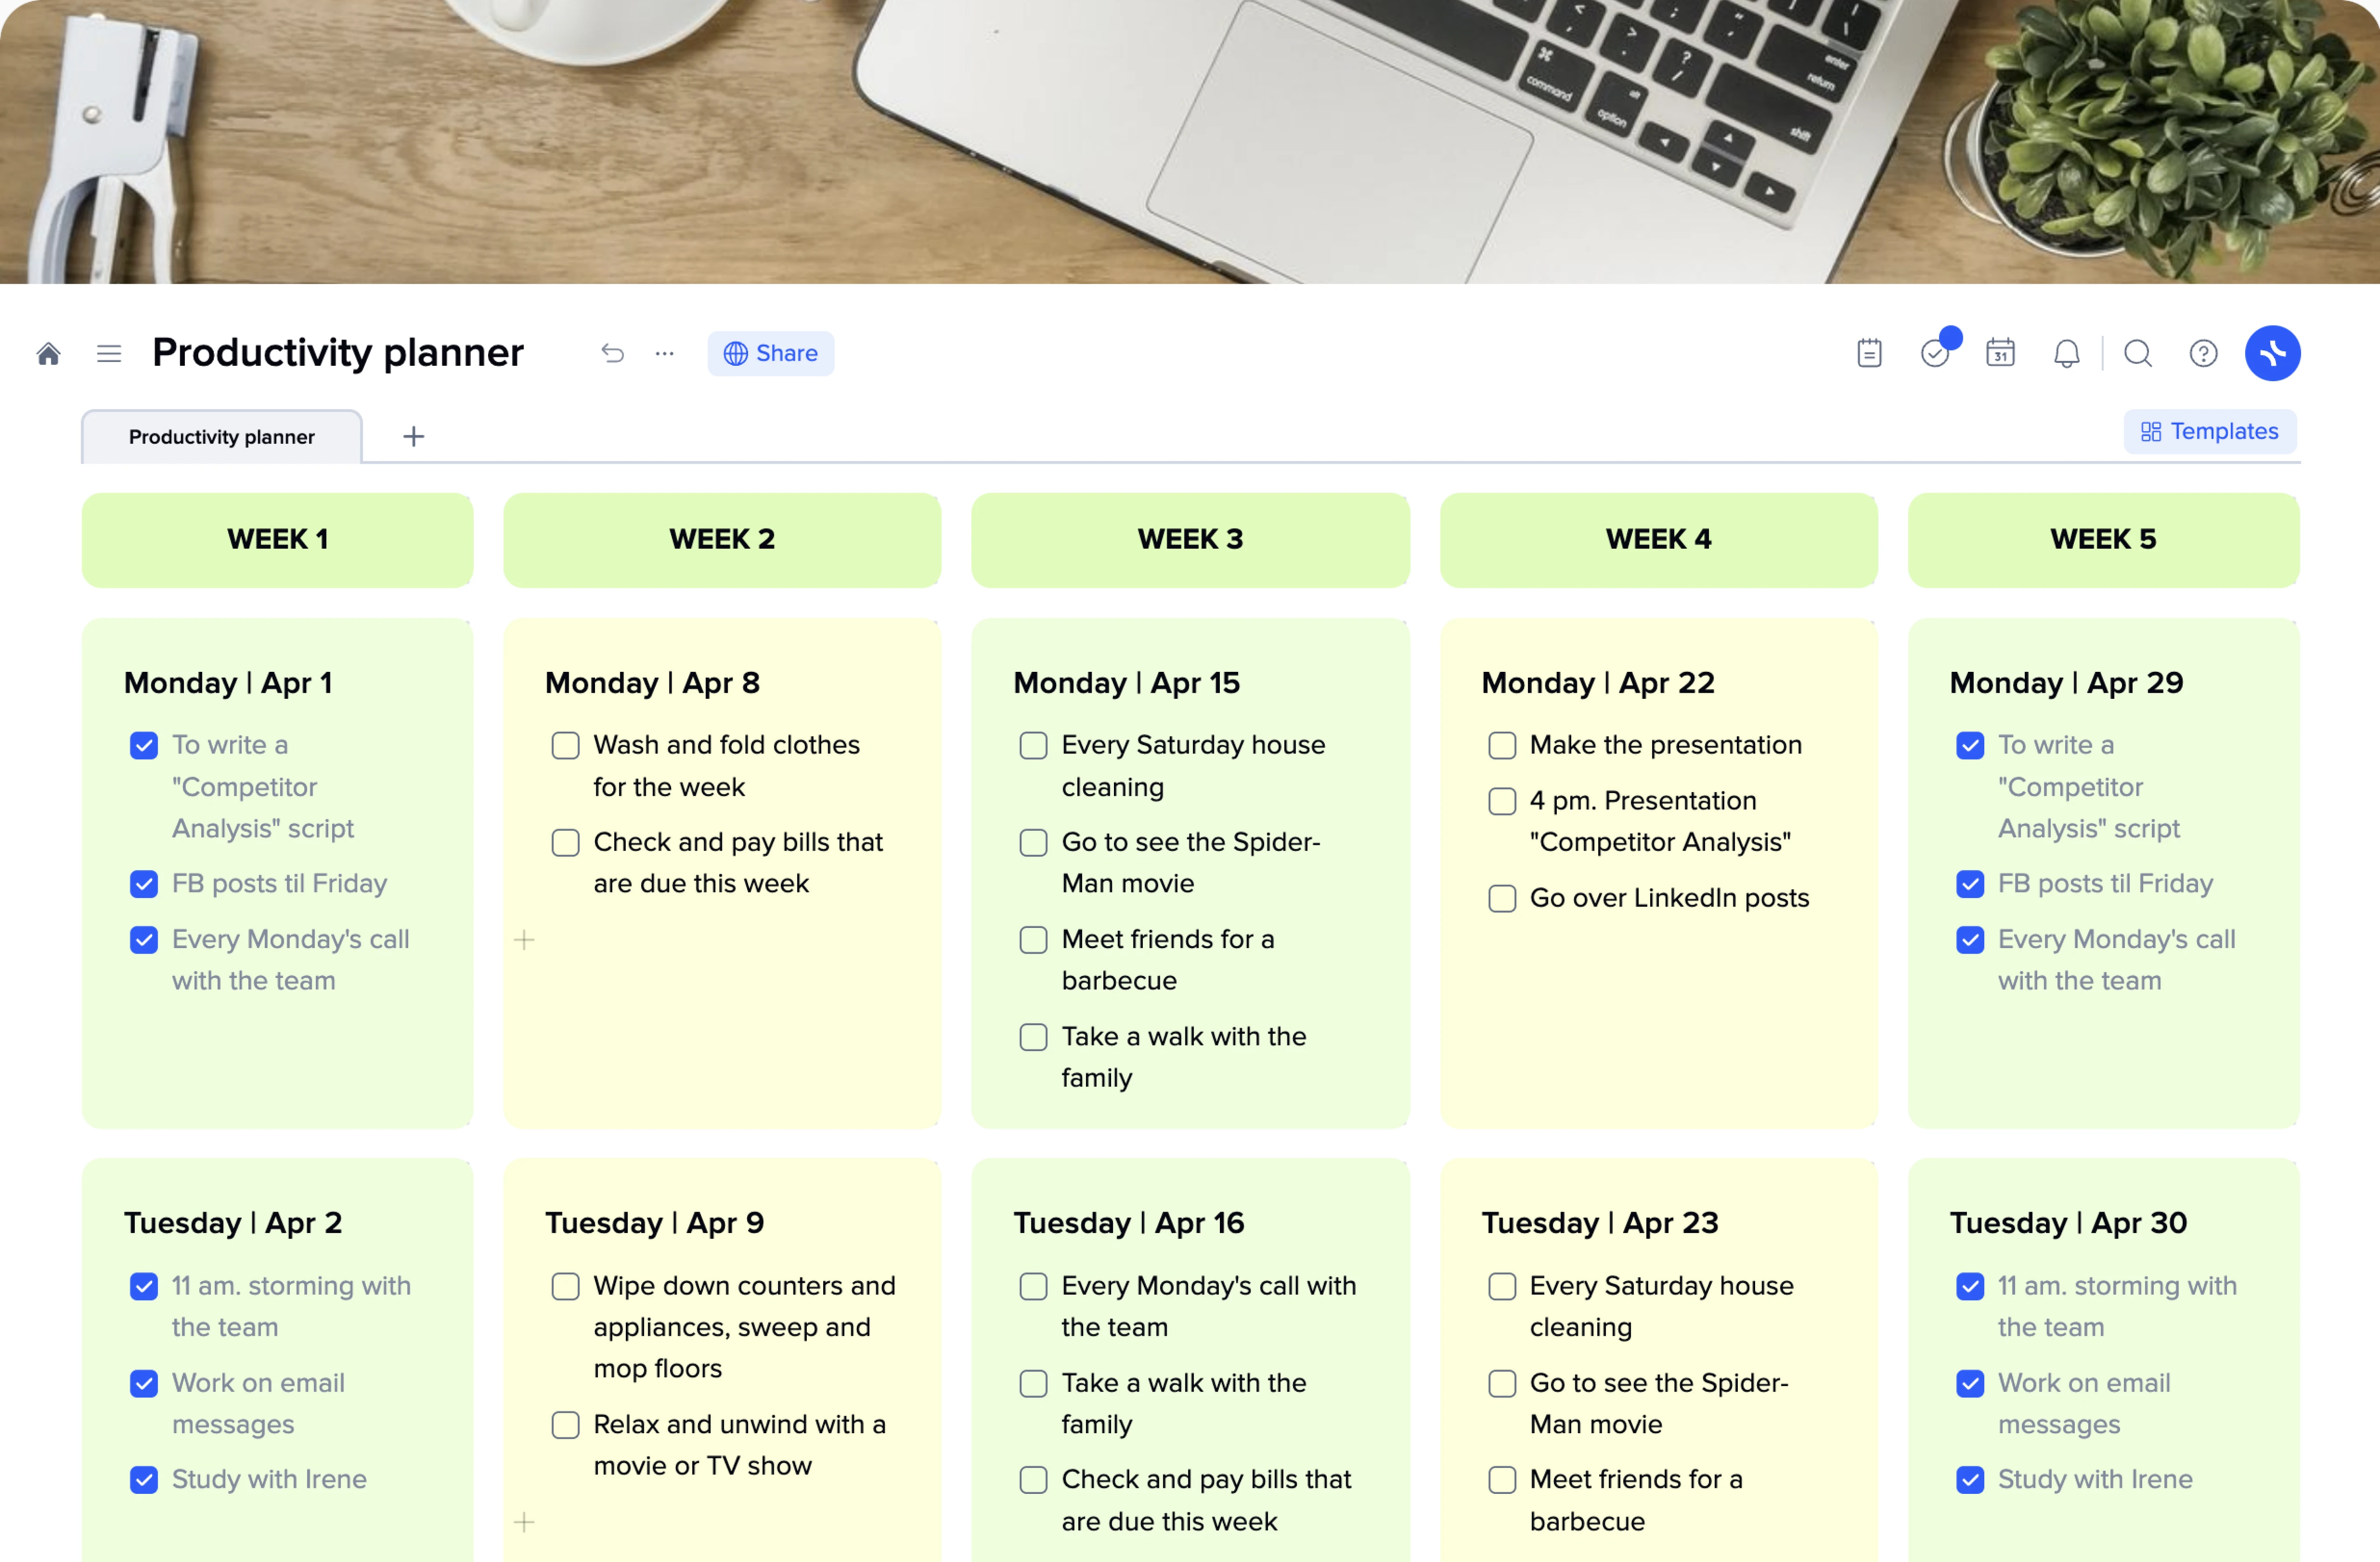Click the search magnifier icon
The width and height of the screenshot is (2380, 1562).
coord(2136,352)
